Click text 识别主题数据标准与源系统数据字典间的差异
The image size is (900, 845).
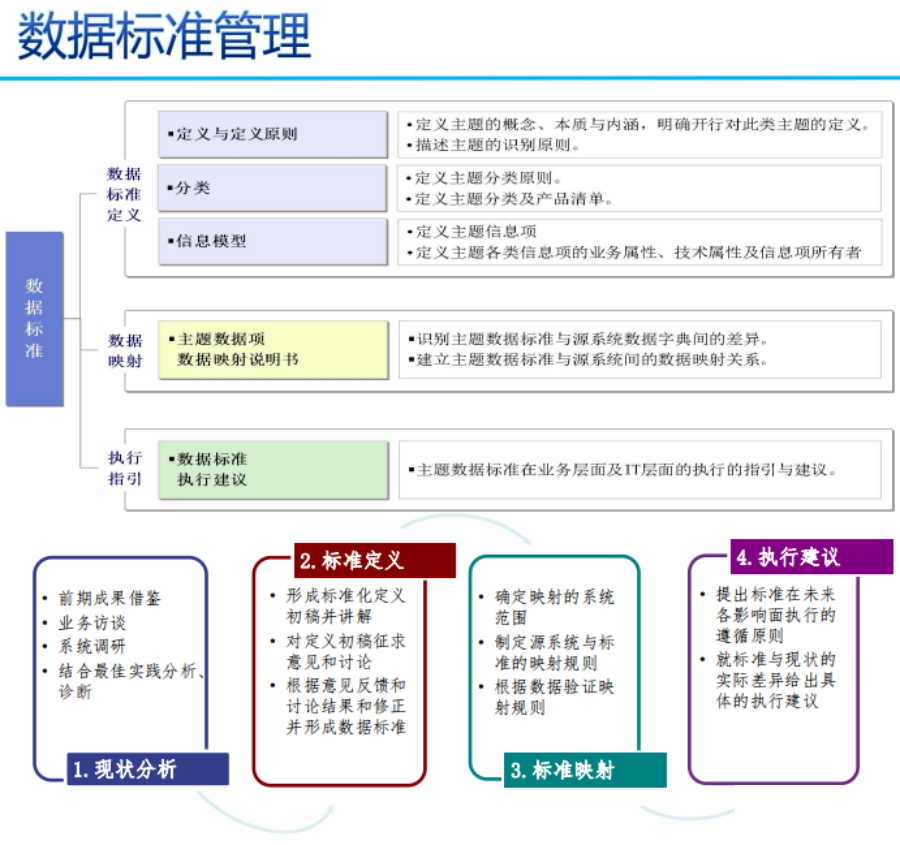[588, 339]
